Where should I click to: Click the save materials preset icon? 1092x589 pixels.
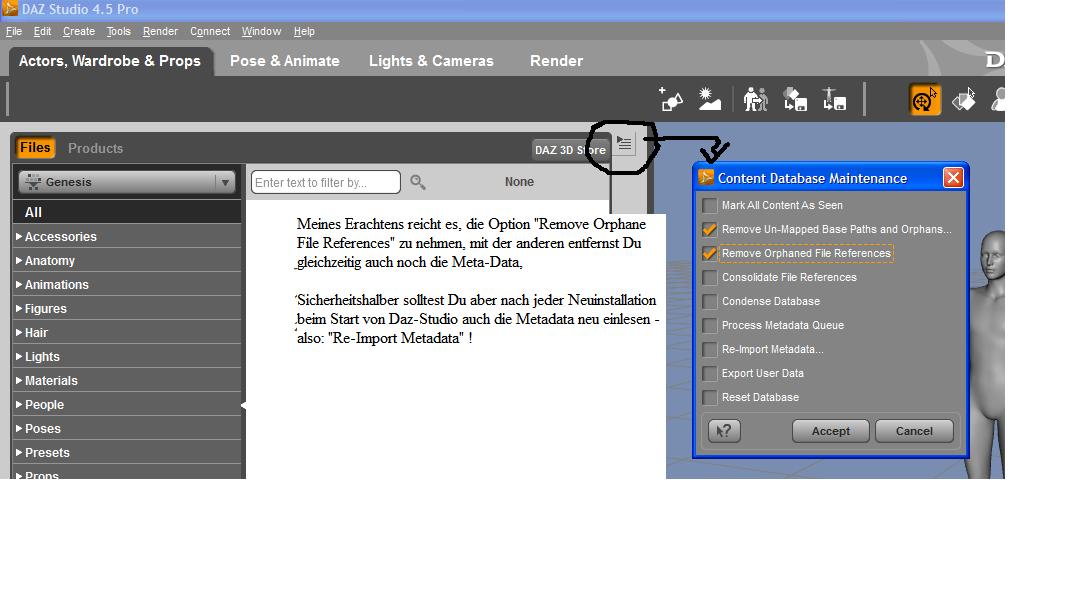[795, 100]
